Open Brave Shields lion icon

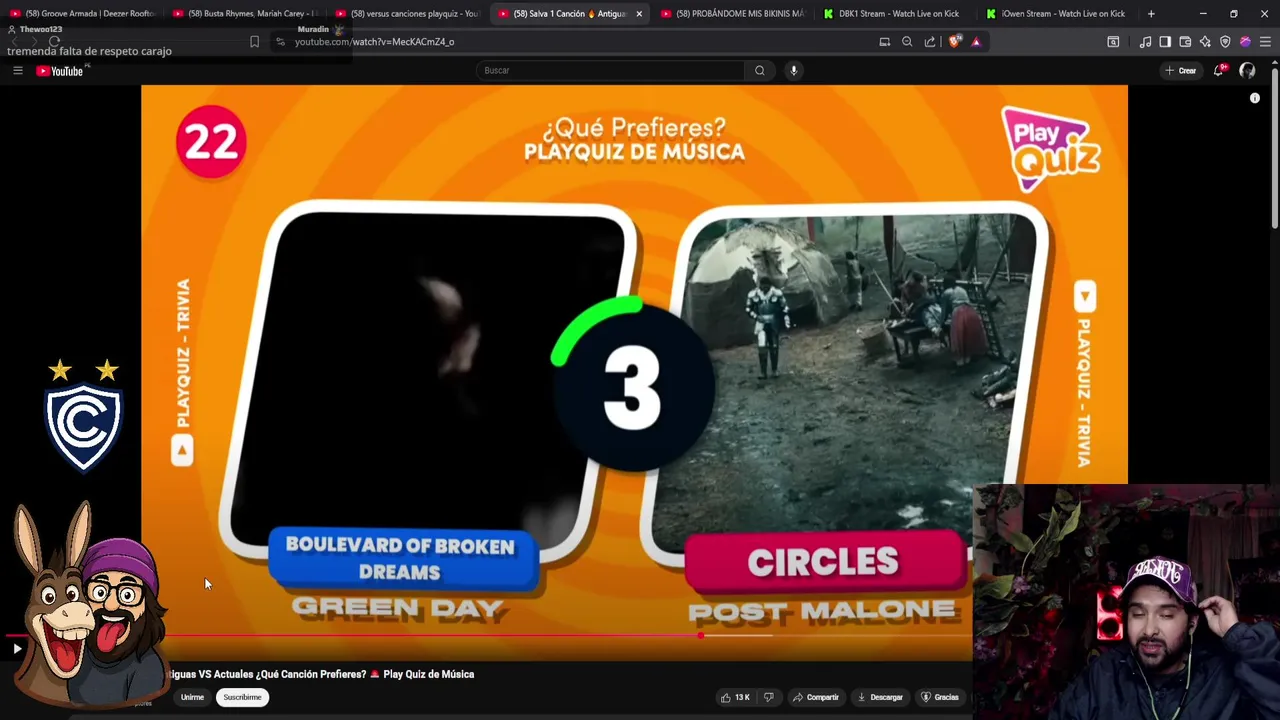[x=954, y=42]
